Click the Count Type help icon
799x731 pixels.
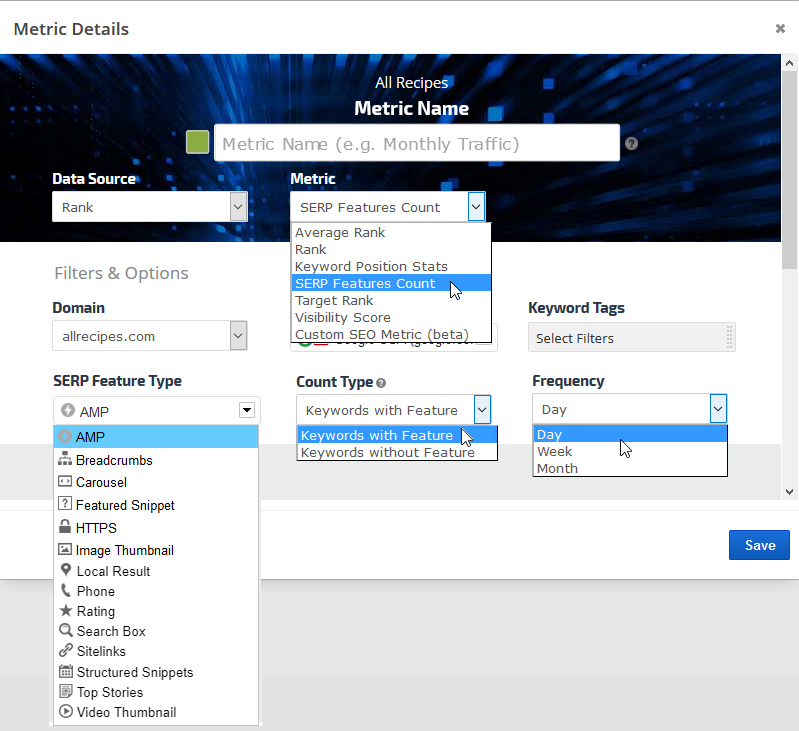381,383
